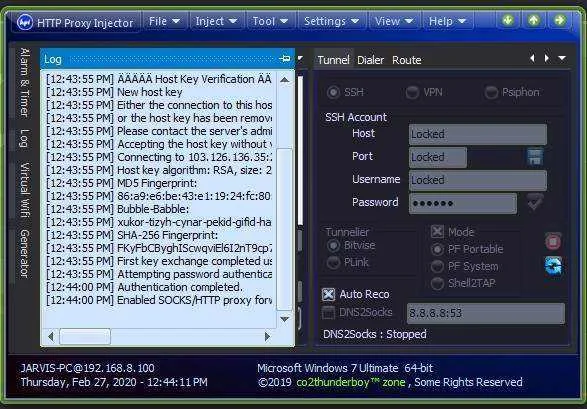Click the 'SHA-256 Fingerprint:' log line

pos(132,235)
